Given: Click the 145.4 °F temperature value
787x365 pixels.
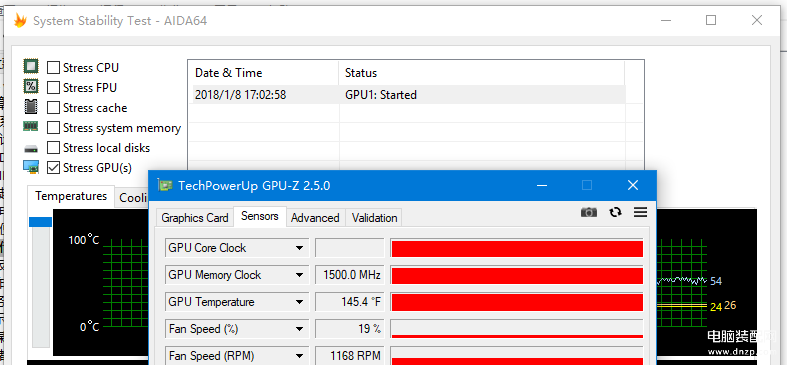Looking at the screenshot, I should pyautogui.click(x=349, y=302).
